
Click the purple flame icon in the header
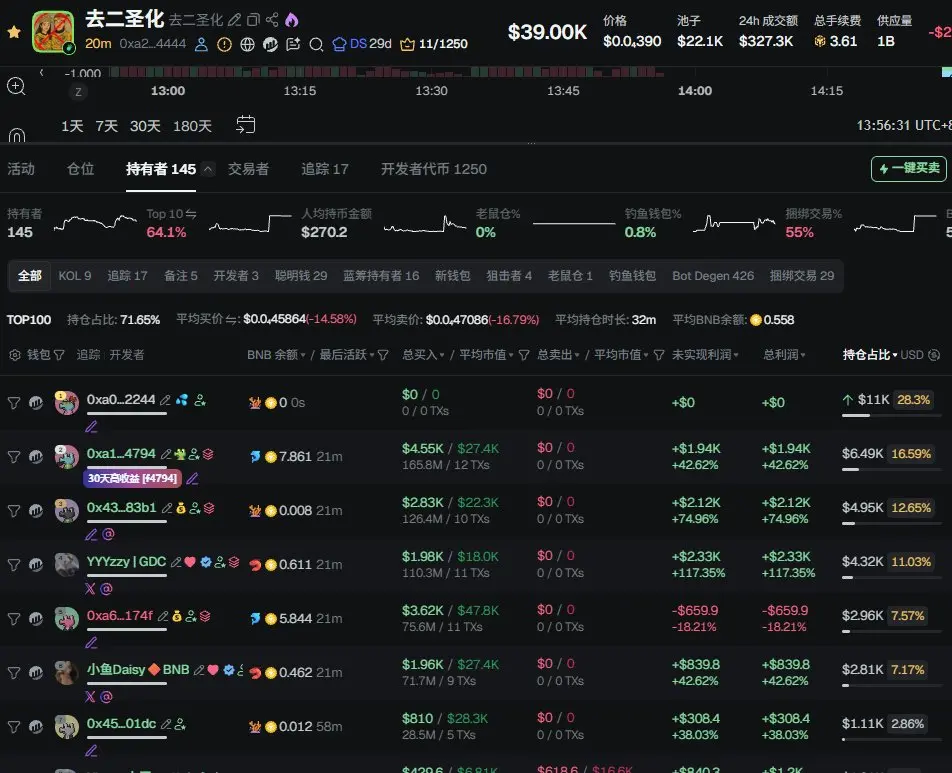[291, 20]
